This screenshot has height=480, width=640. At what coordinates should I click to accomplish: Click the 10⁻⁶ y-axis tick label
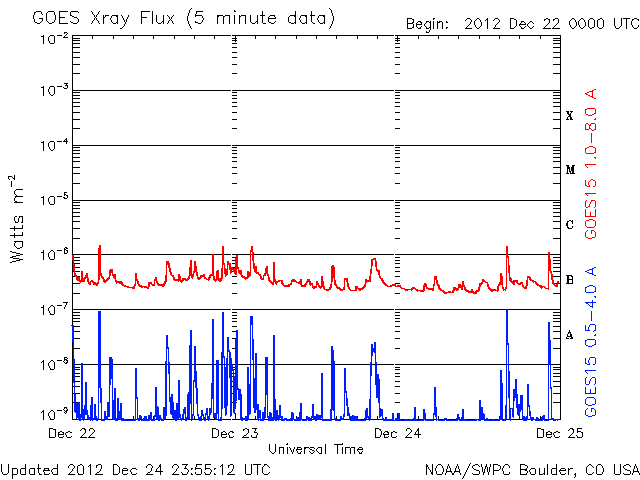click(x=56, y=255)
